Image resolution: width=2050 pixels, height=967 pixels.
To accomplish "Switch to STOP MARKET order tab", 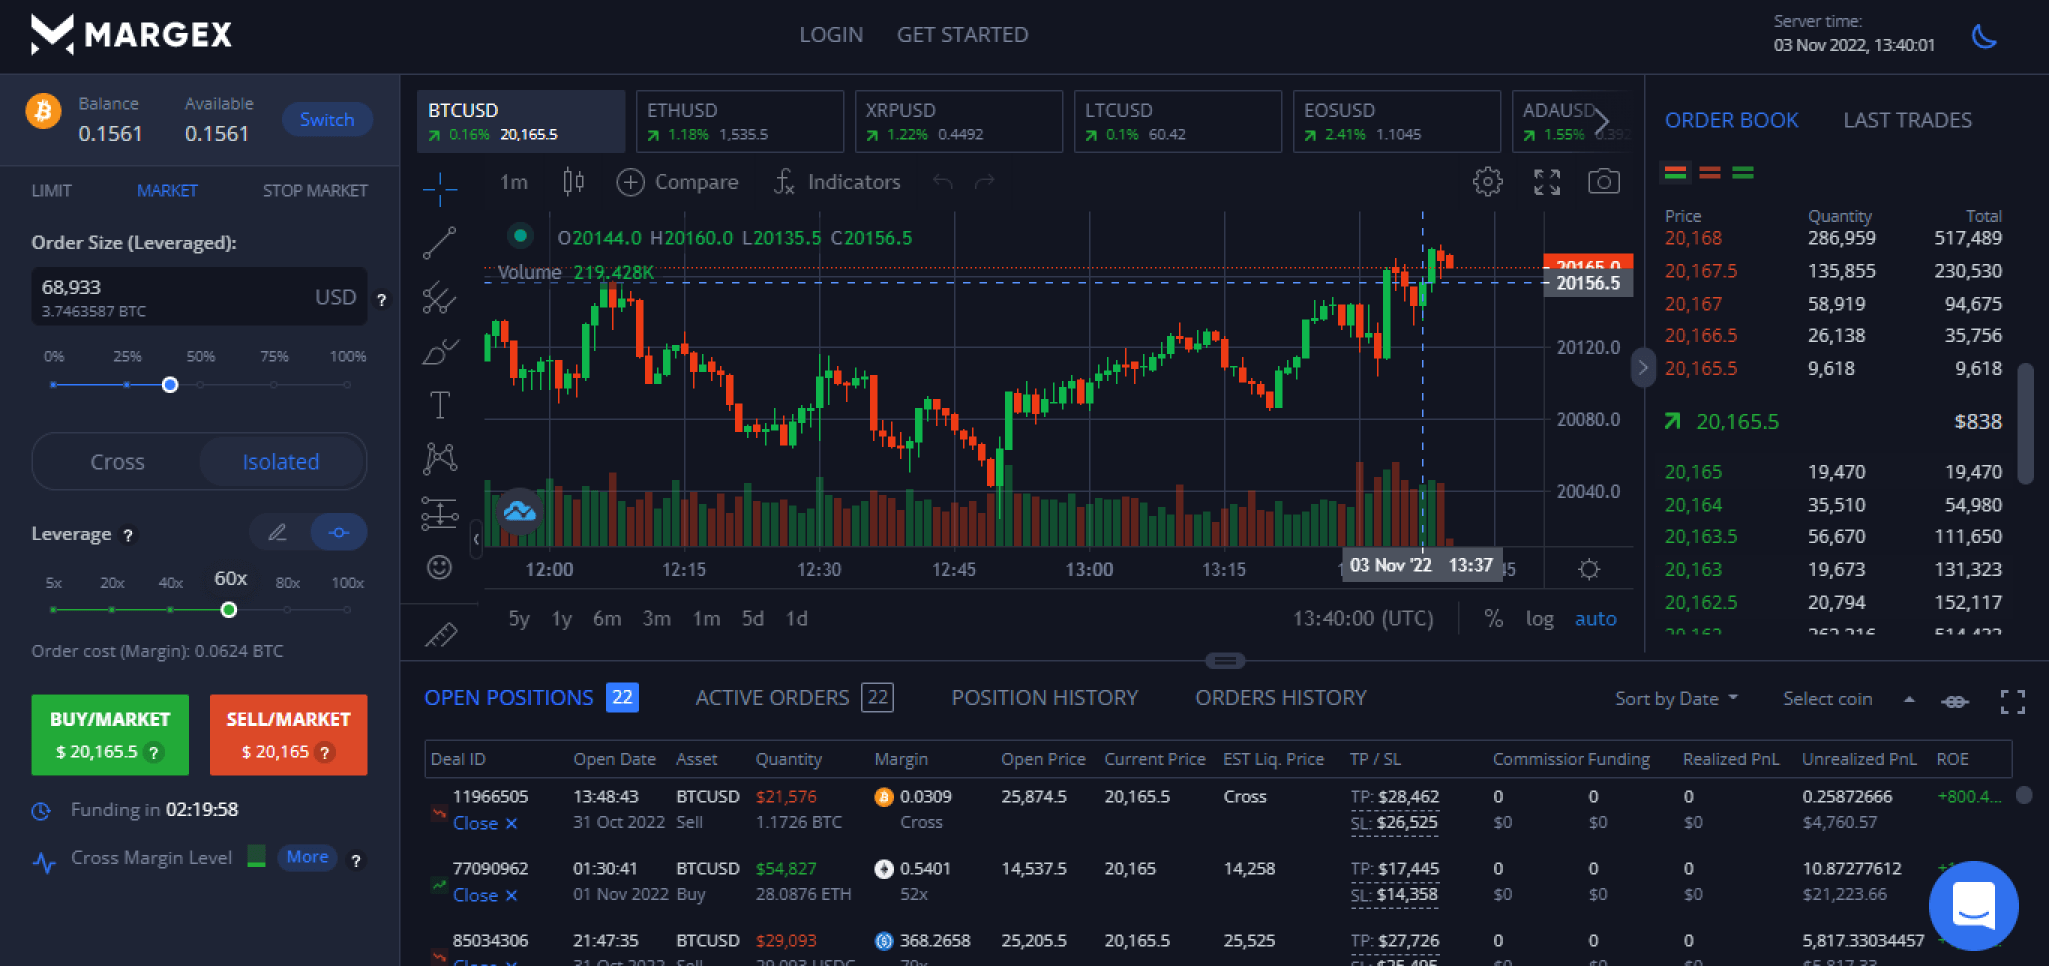I will (315, 190).
